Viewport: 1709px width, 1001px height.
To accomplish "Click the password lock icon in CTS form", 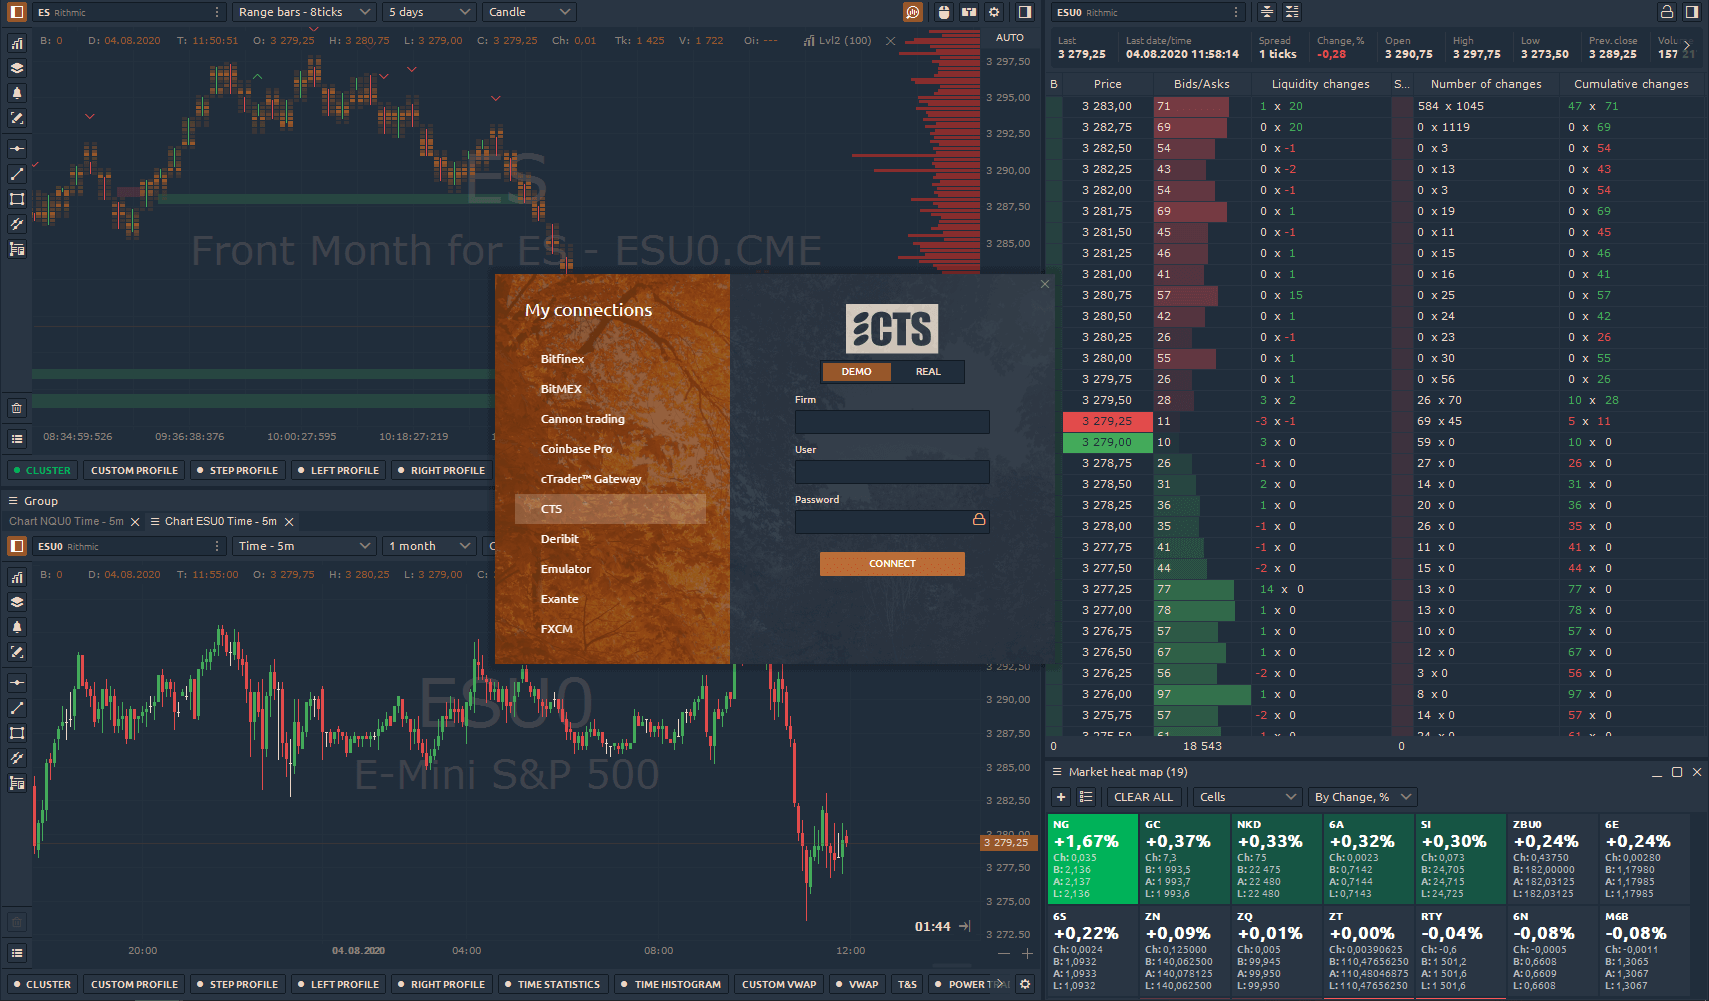I will click(x=979, y=520).
